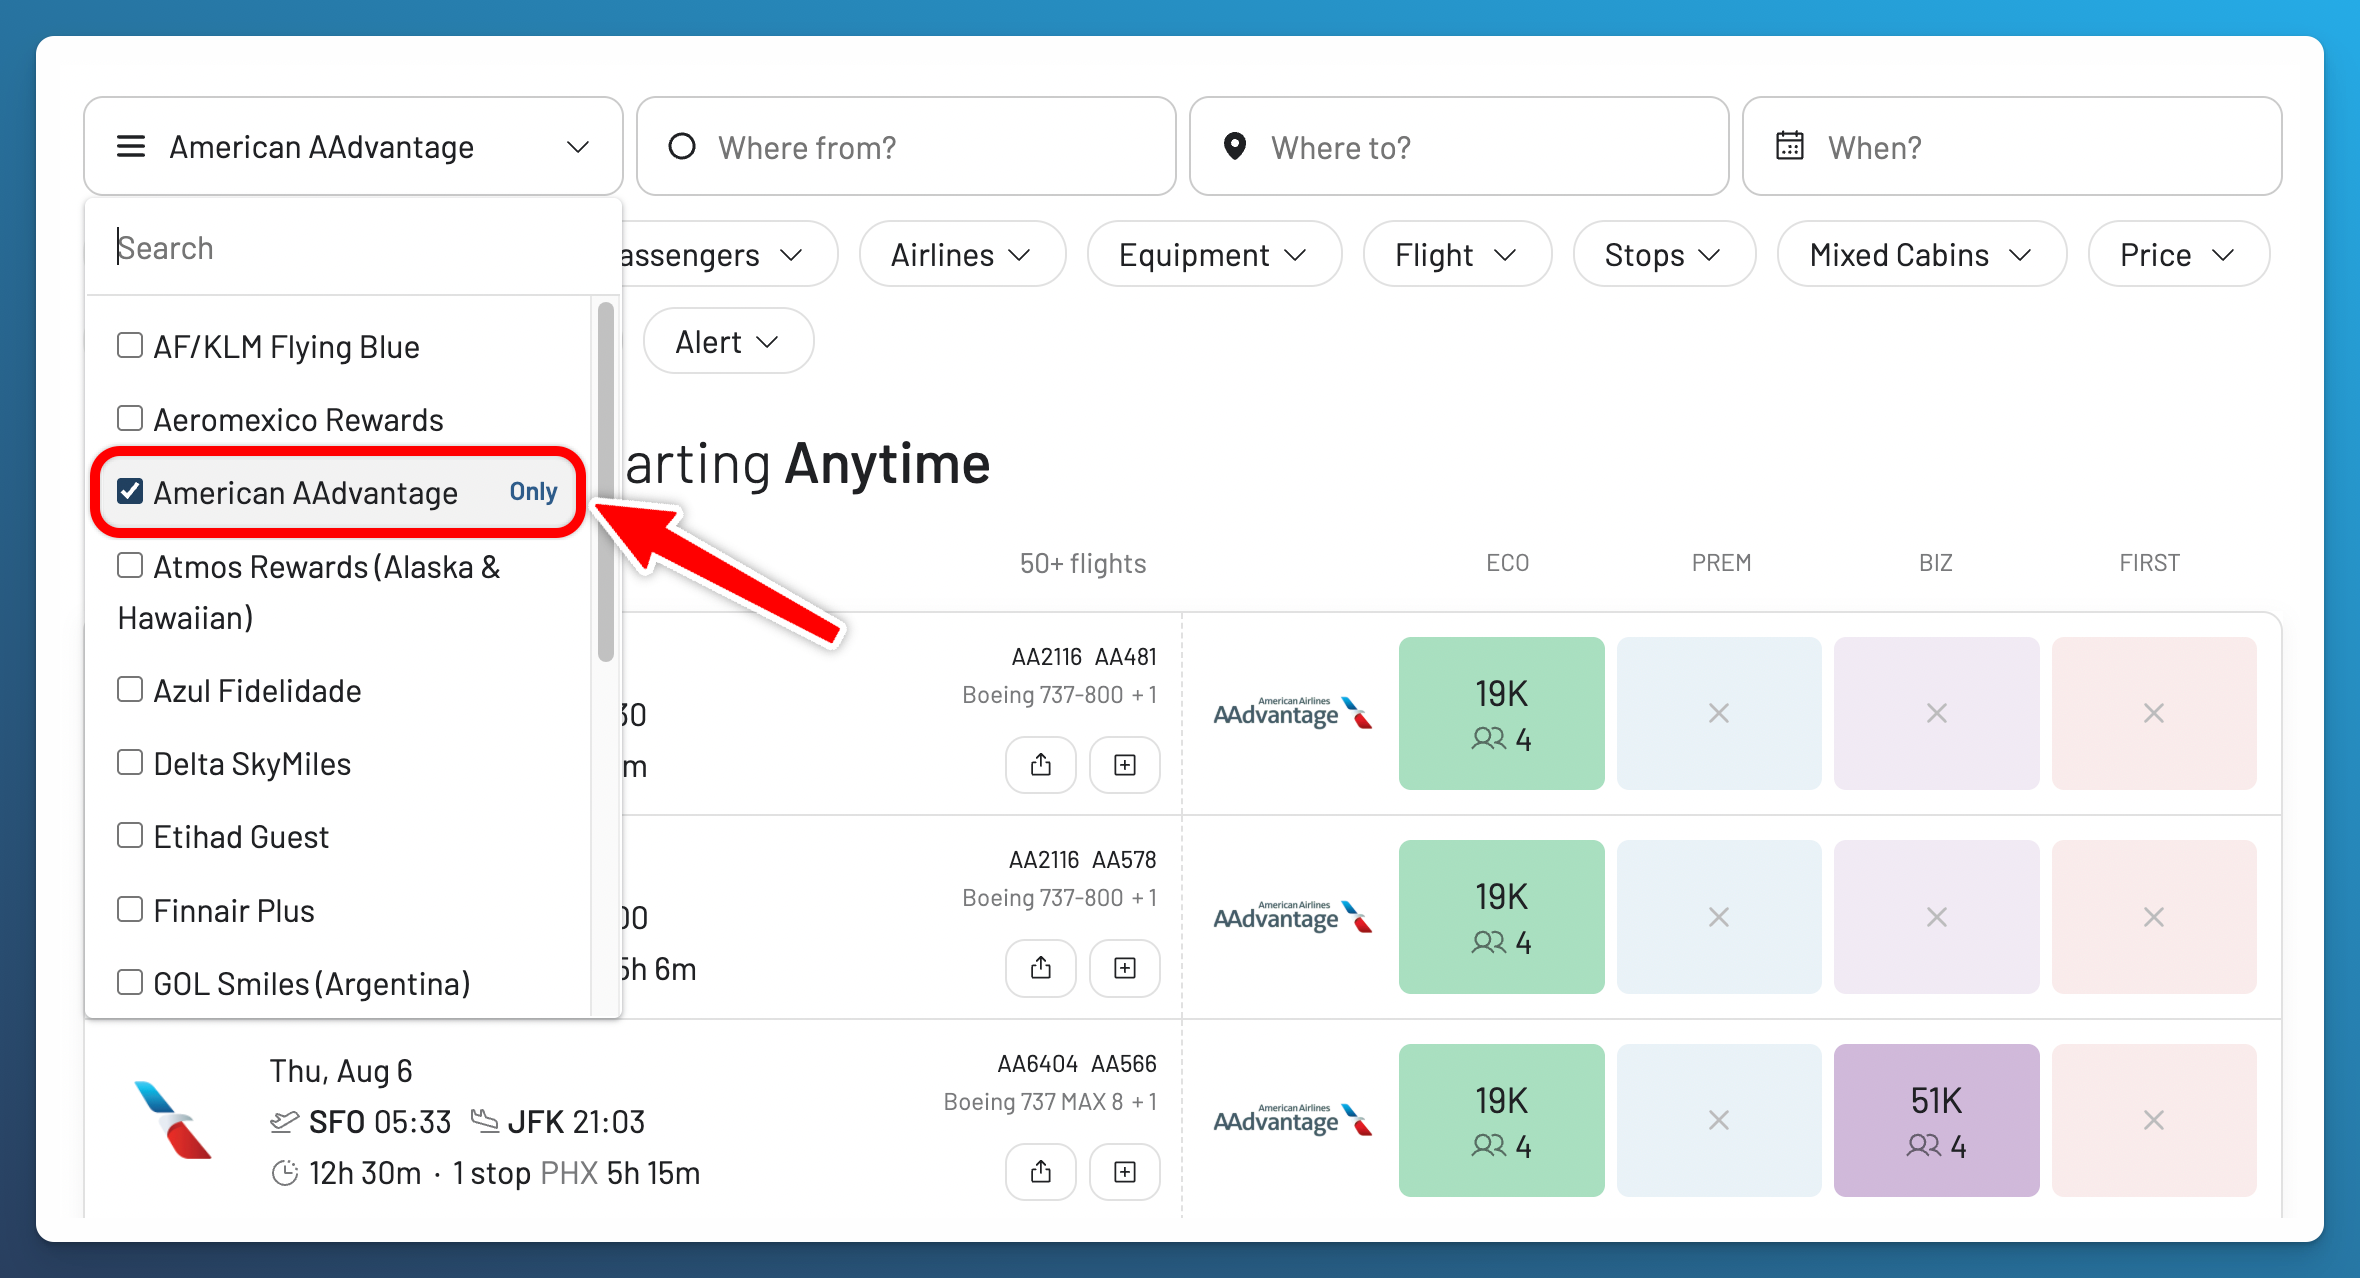Check the Finnair Plus checkbox
The height and width of the screenshot is (1278, 2360).
click(130, 909)
